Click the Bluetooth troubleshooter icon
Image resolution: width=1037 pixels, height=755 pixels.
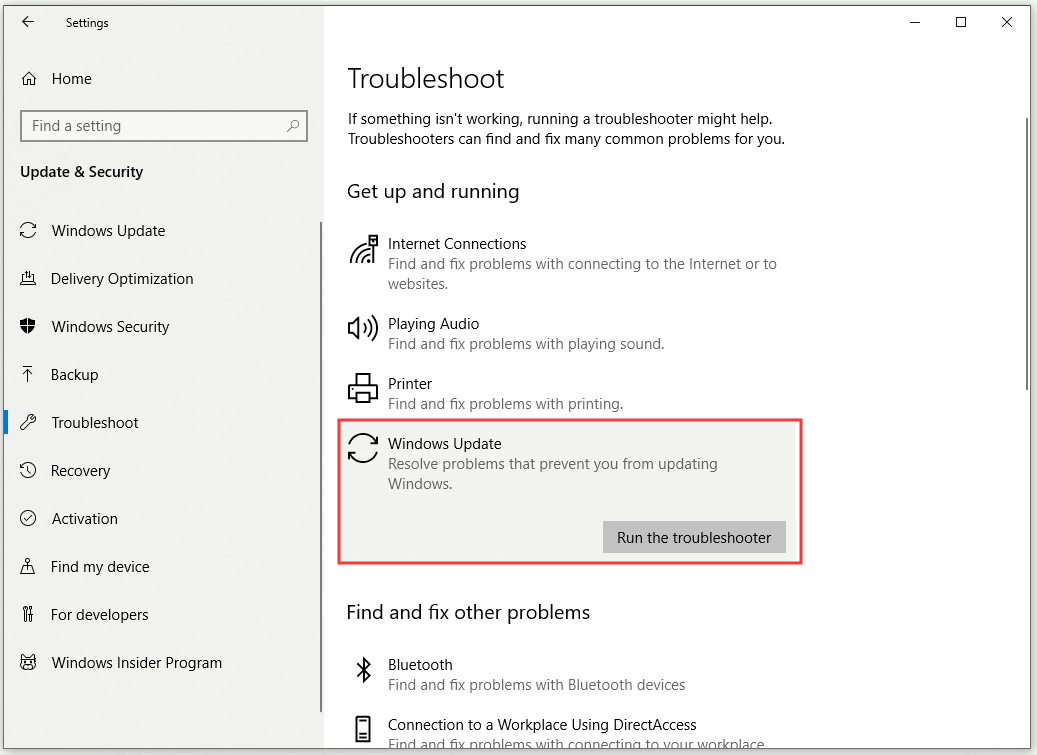coord(364,670)
